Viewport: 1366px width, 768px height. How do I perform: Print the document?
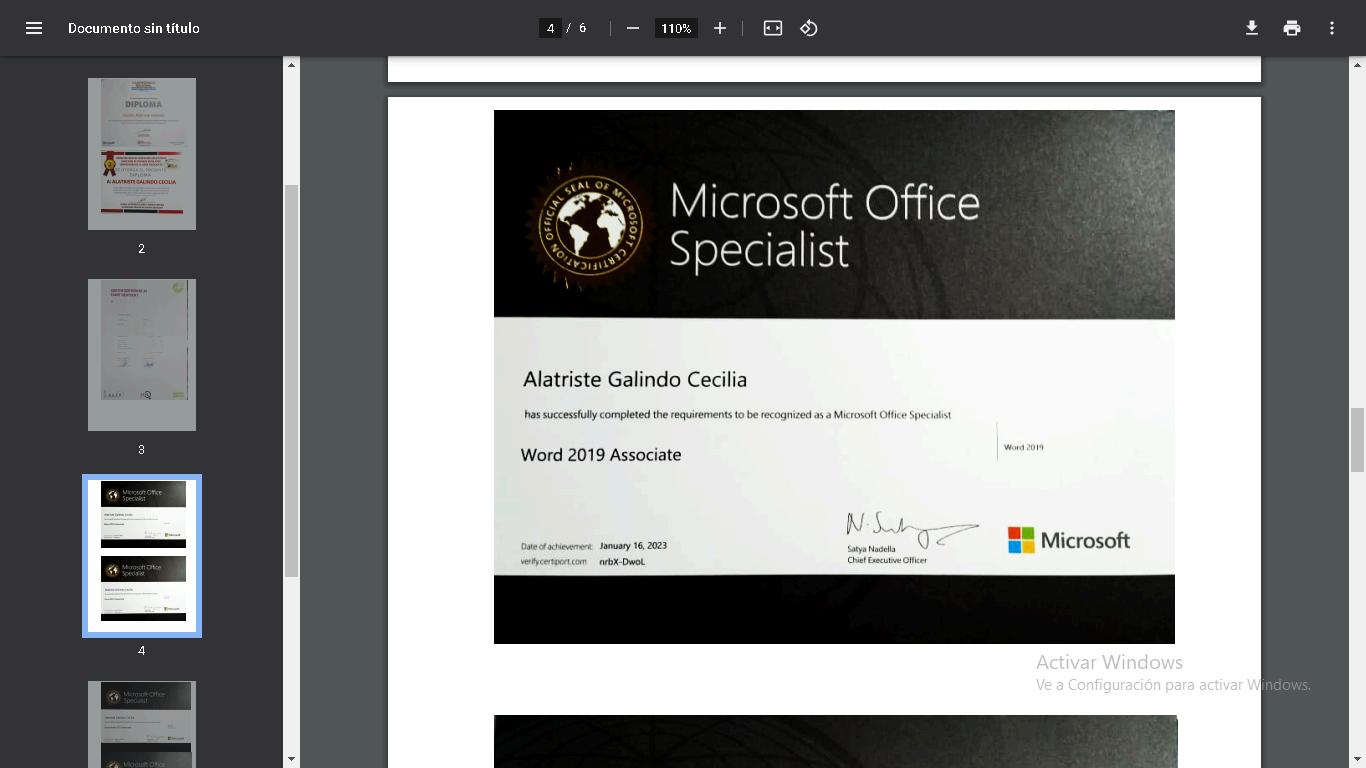click(x=1292, y=28)
